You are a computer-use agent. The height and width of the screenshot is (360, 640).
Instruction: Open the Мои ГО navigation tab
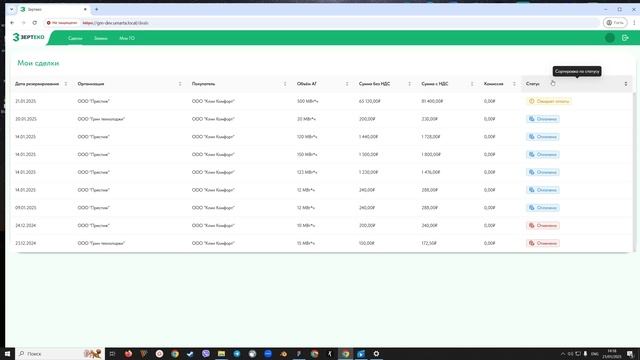coord(127,38)
